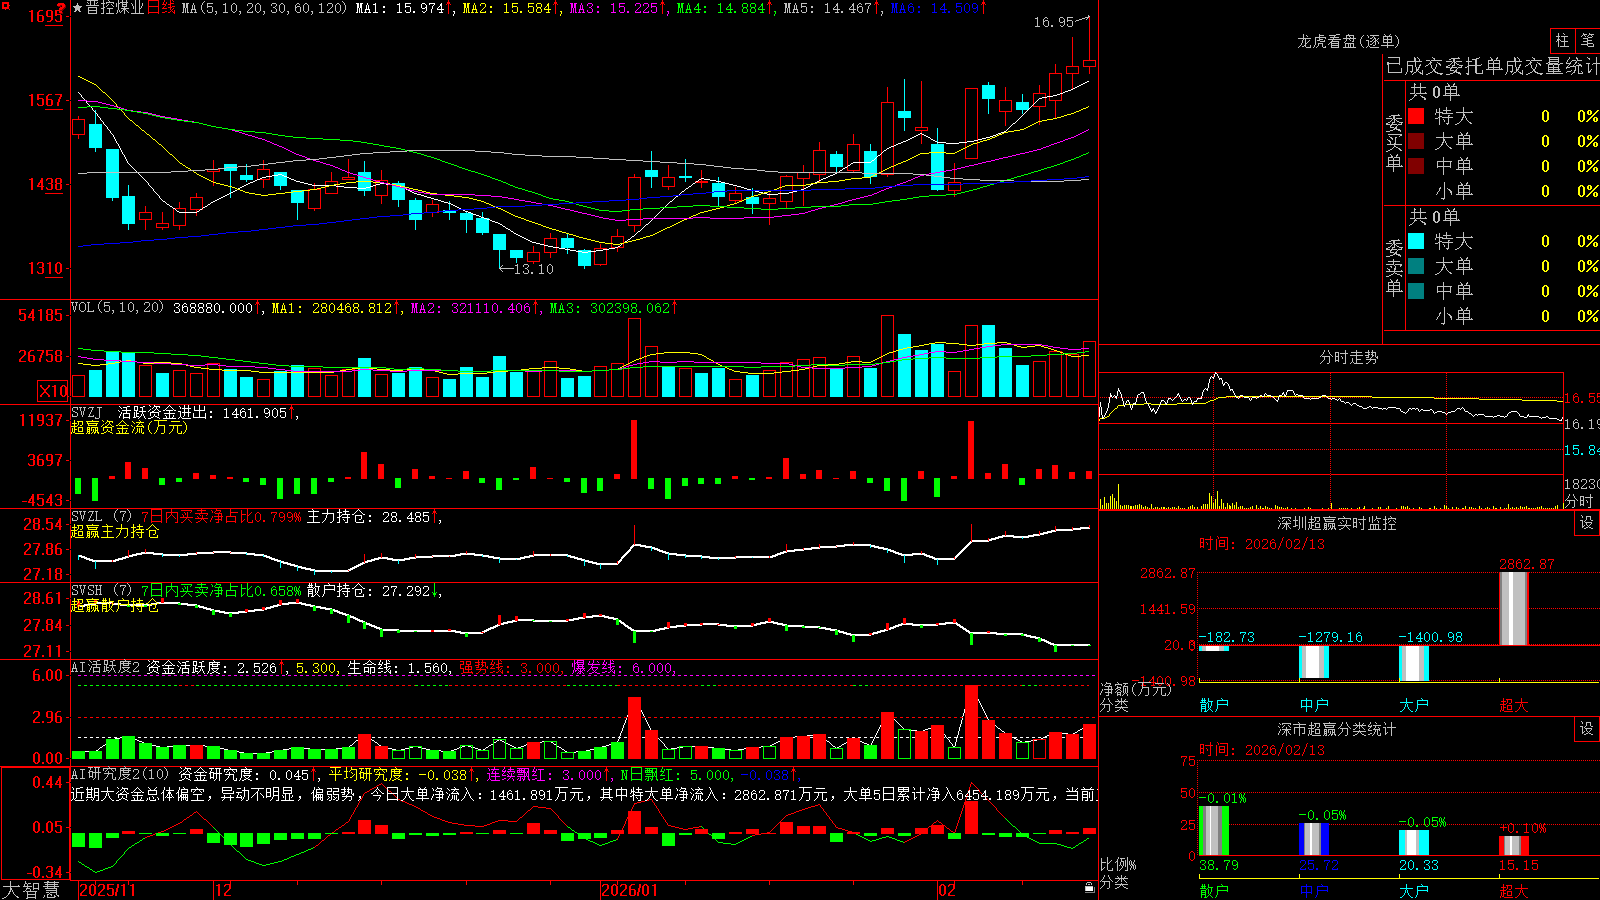
Task: Click the red question mark icon
Action: 60,9
